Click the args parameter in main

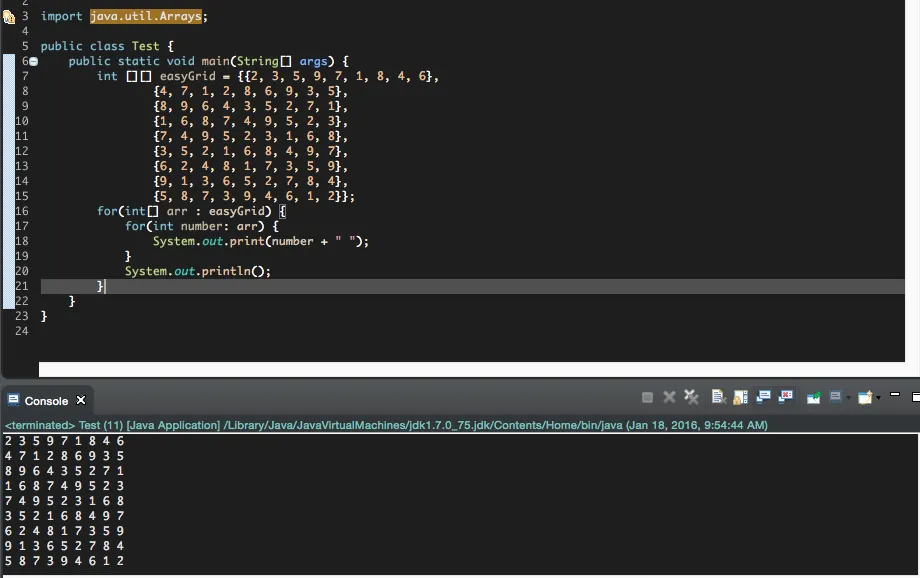313,61
